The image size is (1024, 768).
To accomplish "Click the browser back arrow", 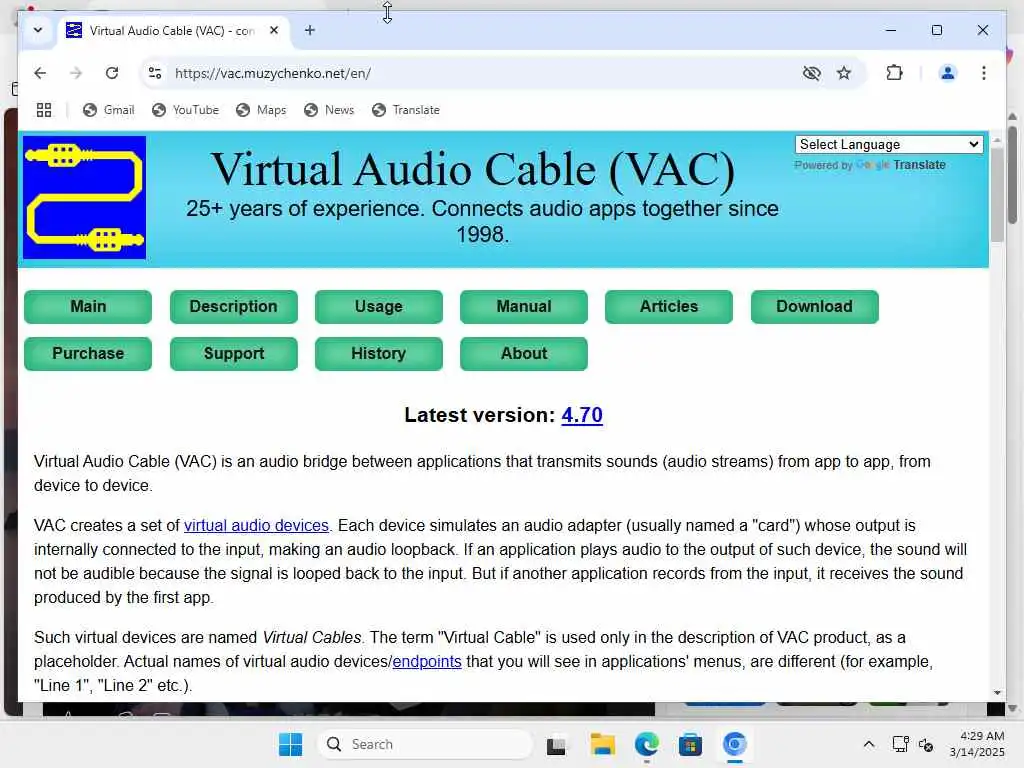I will pyautogui.click(x=40, y=73).
